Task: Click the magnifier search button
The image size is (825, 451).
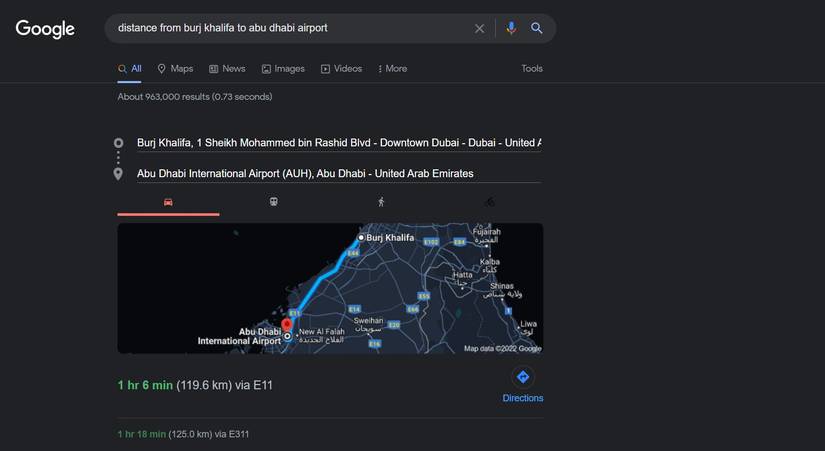Action: coord(537,28)
